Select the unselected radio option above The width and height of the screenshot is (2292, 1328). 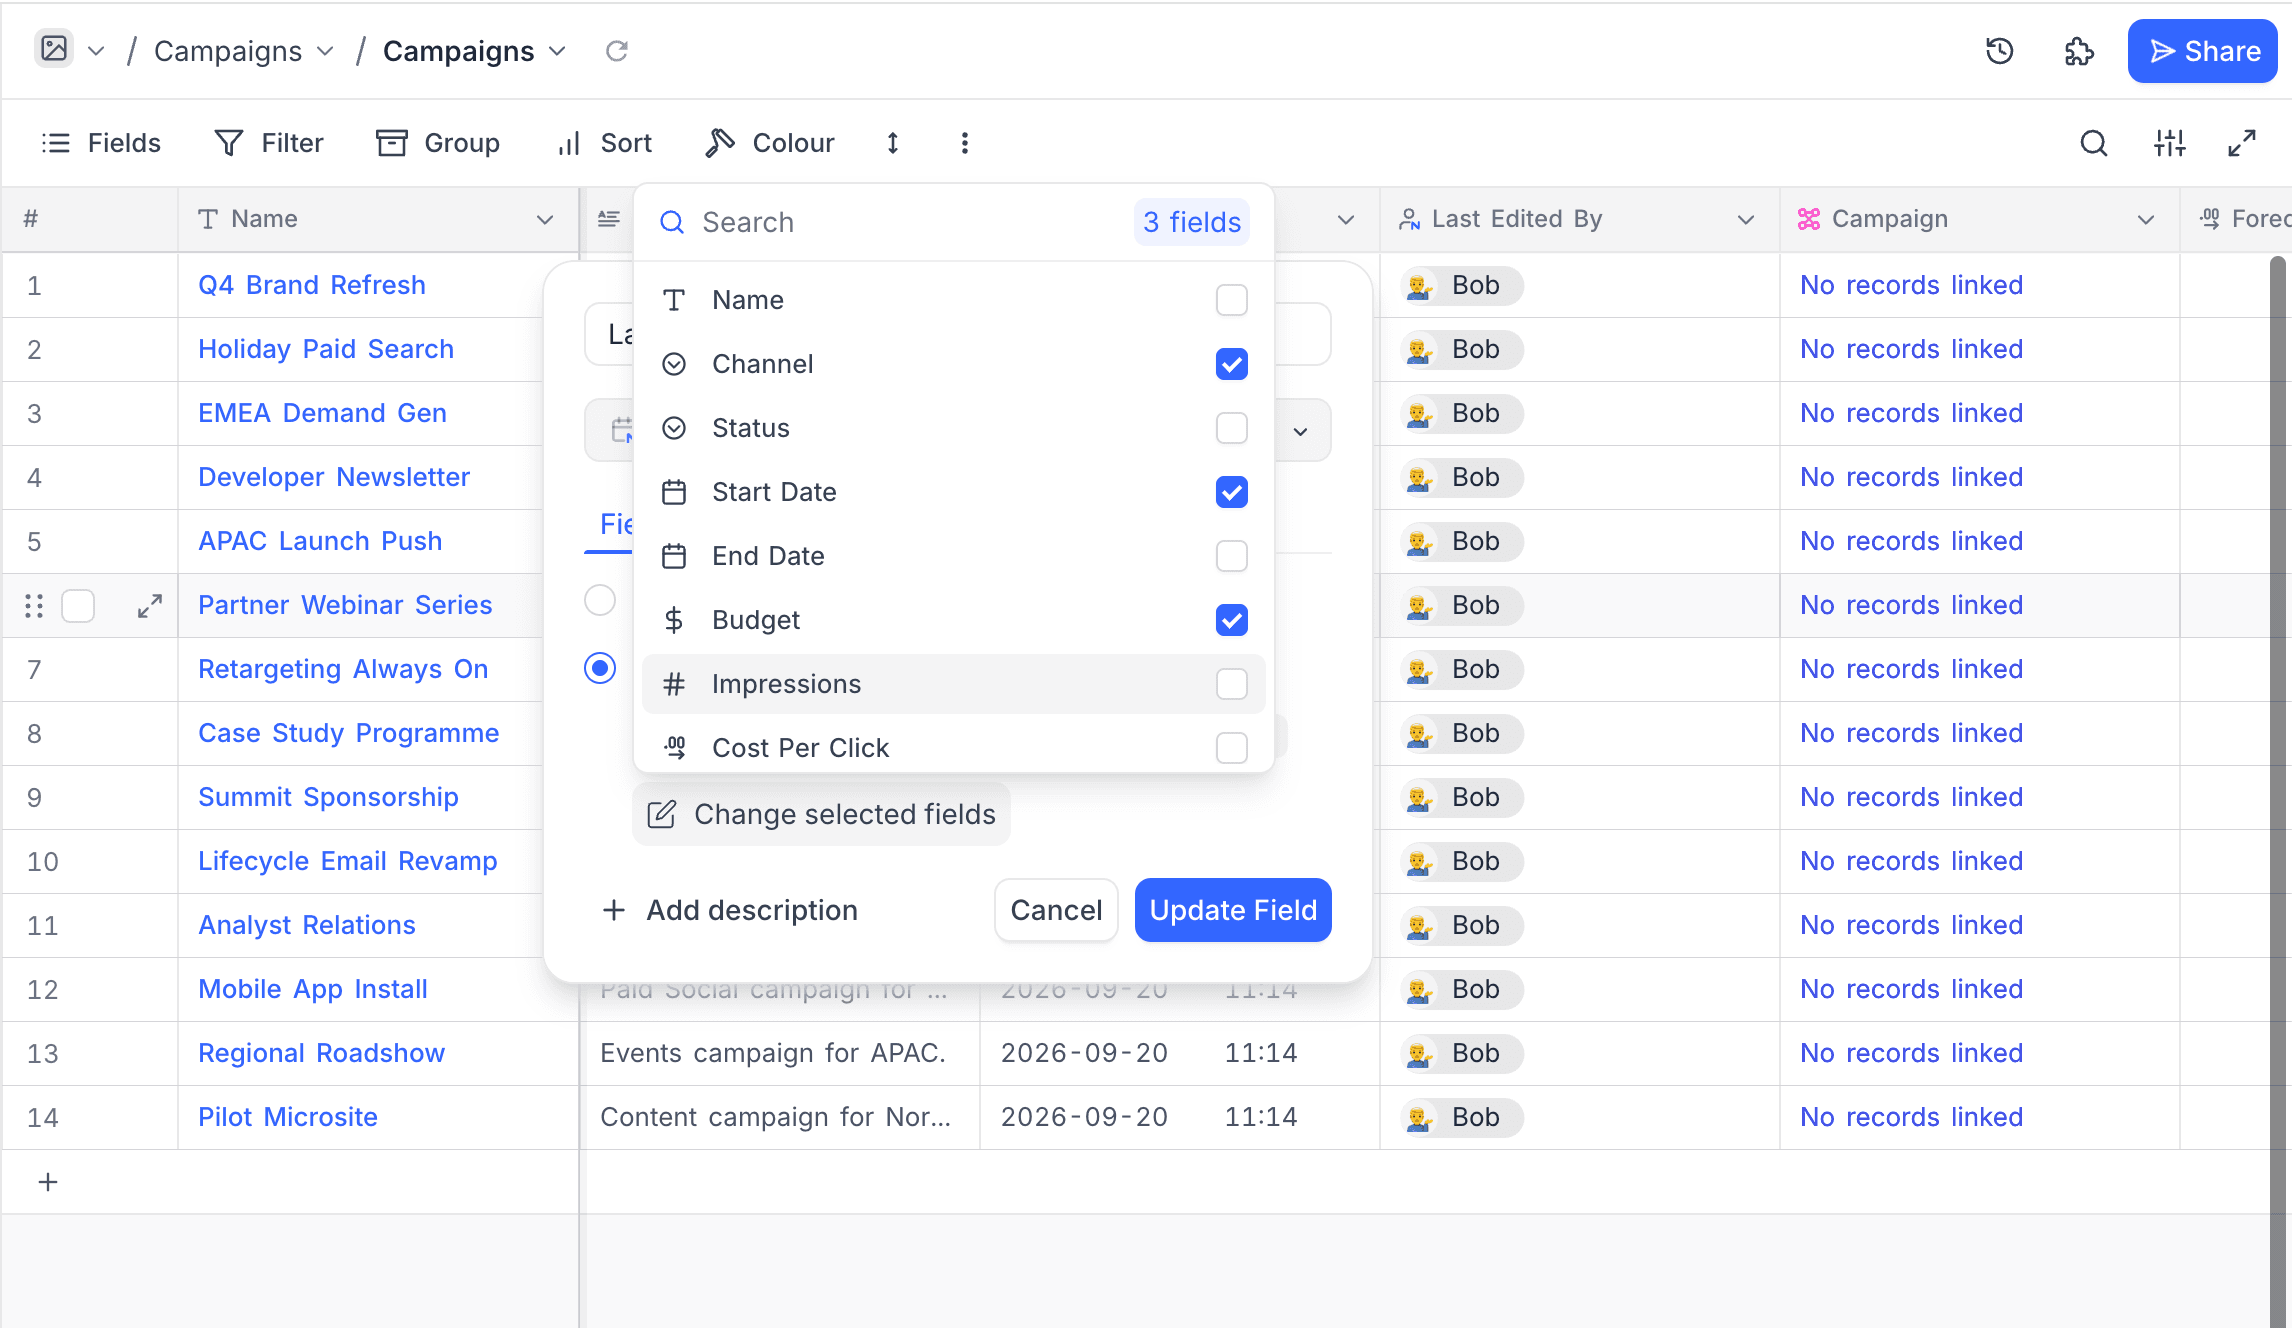[600, 600]
